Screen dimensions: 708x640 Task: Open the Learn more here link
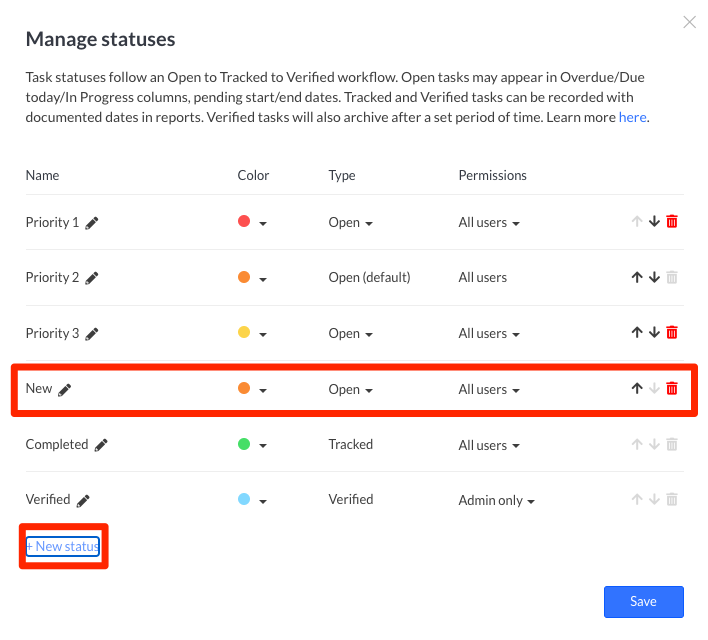click(632, 117)
